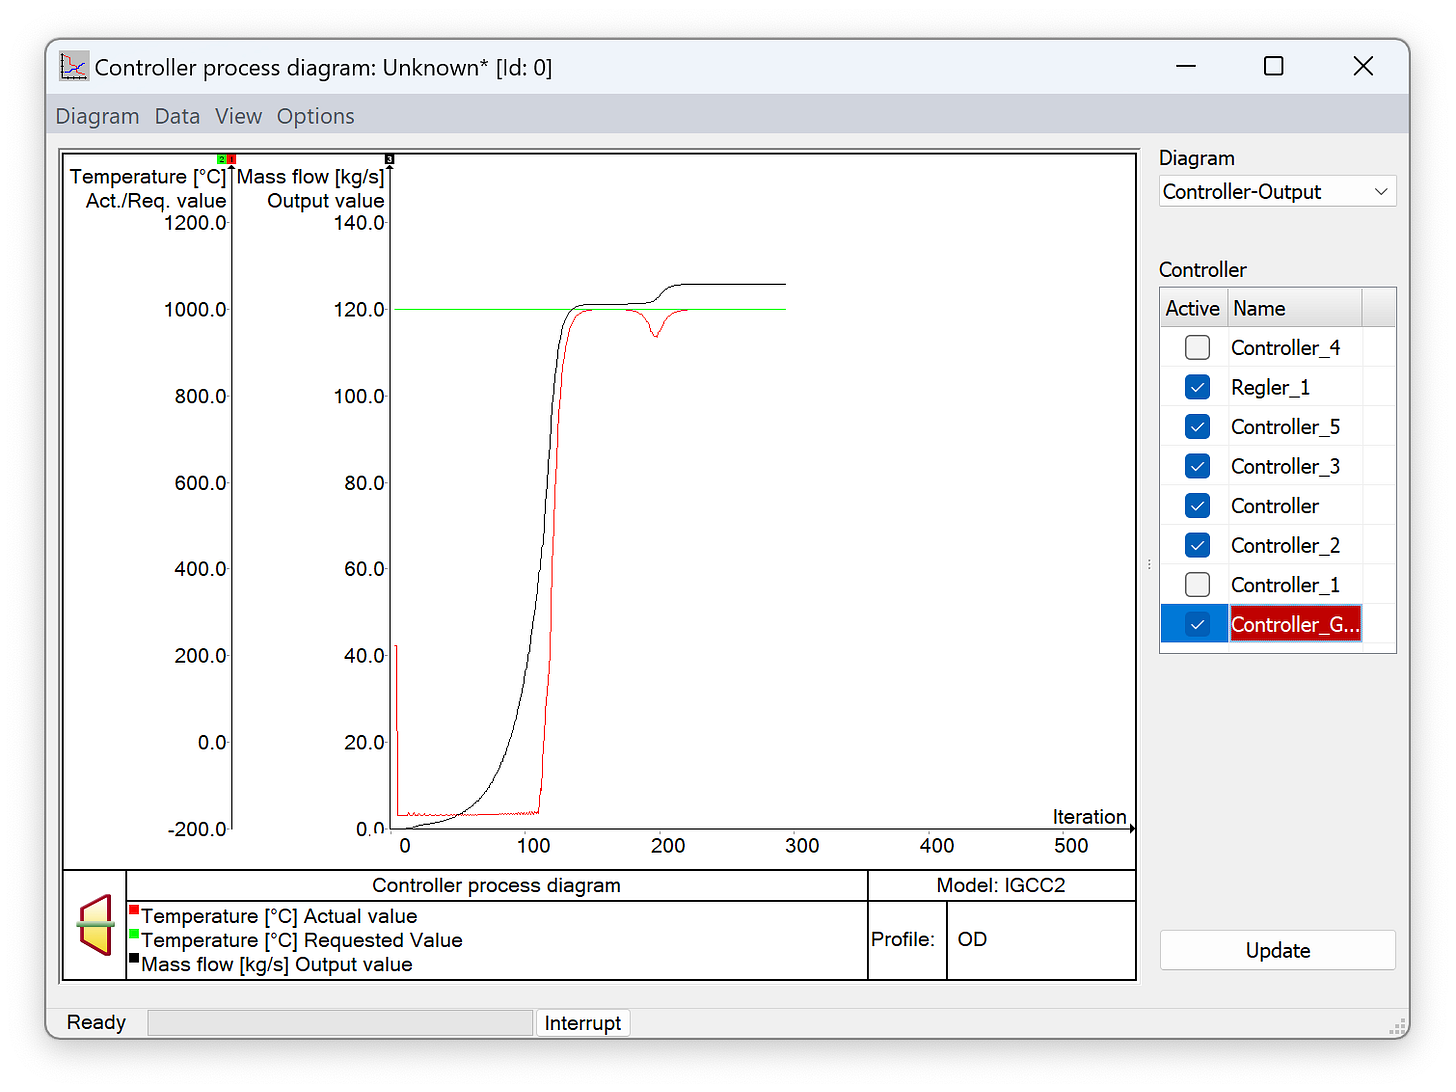Click the green Requested Value legend square
Screen dimensions: 1456x1092
[134, 934]
